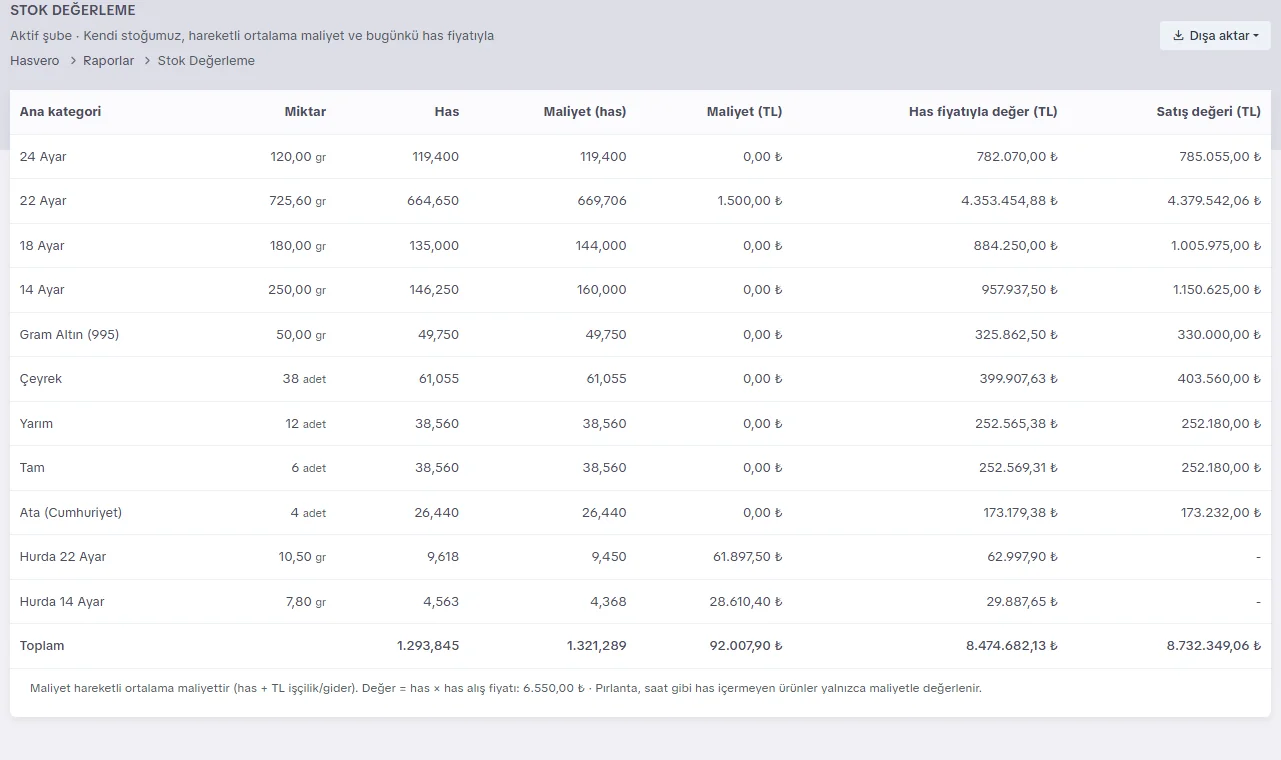Go to the Hasvero breadcrumb link
1281x760 pixels.
(x=35, y=61)
